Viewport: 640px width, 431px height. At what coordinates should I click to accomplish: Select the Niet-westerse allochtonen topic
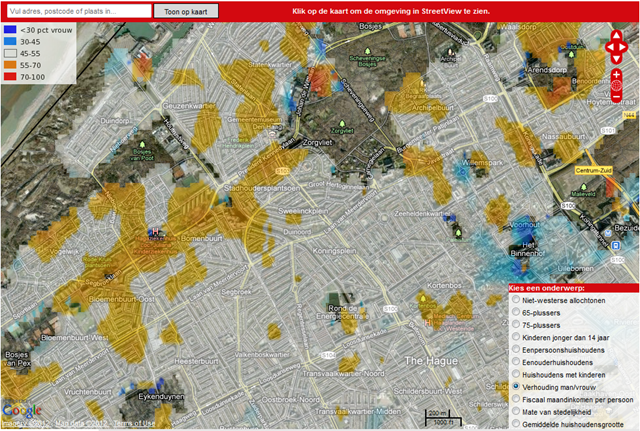515,298
